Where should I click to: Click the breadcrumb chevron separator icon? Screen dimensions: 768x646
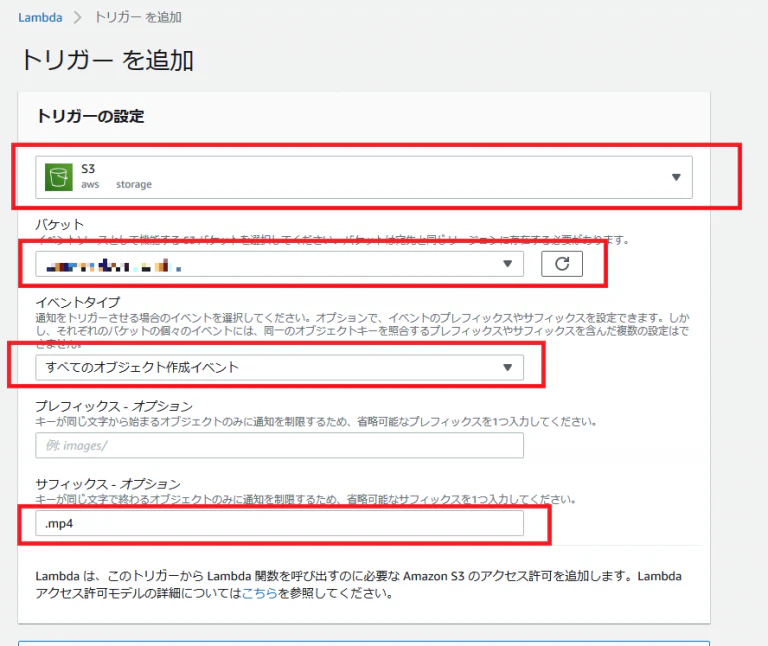pyautogui.click(x=77, y=18)
